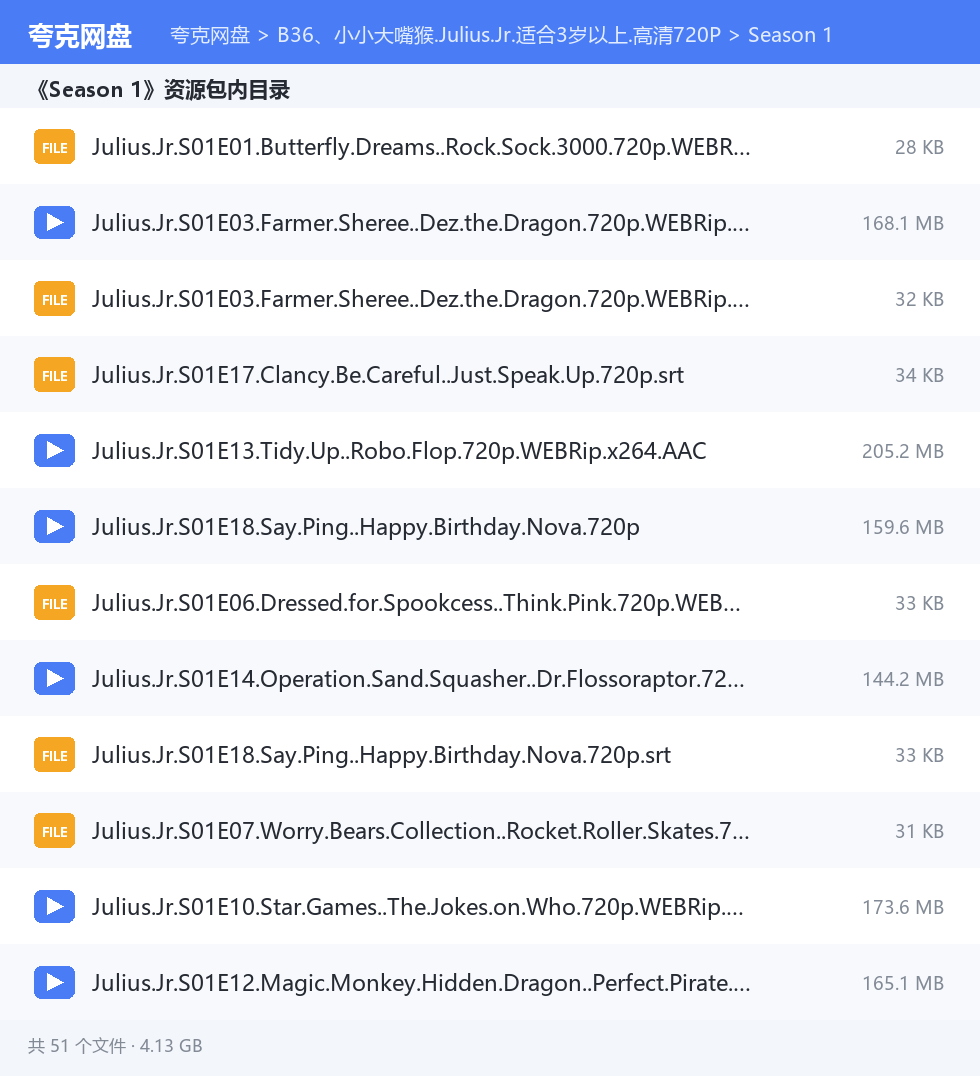Go to 夸克网盘 root in breadcrumb

coord(210,35)
